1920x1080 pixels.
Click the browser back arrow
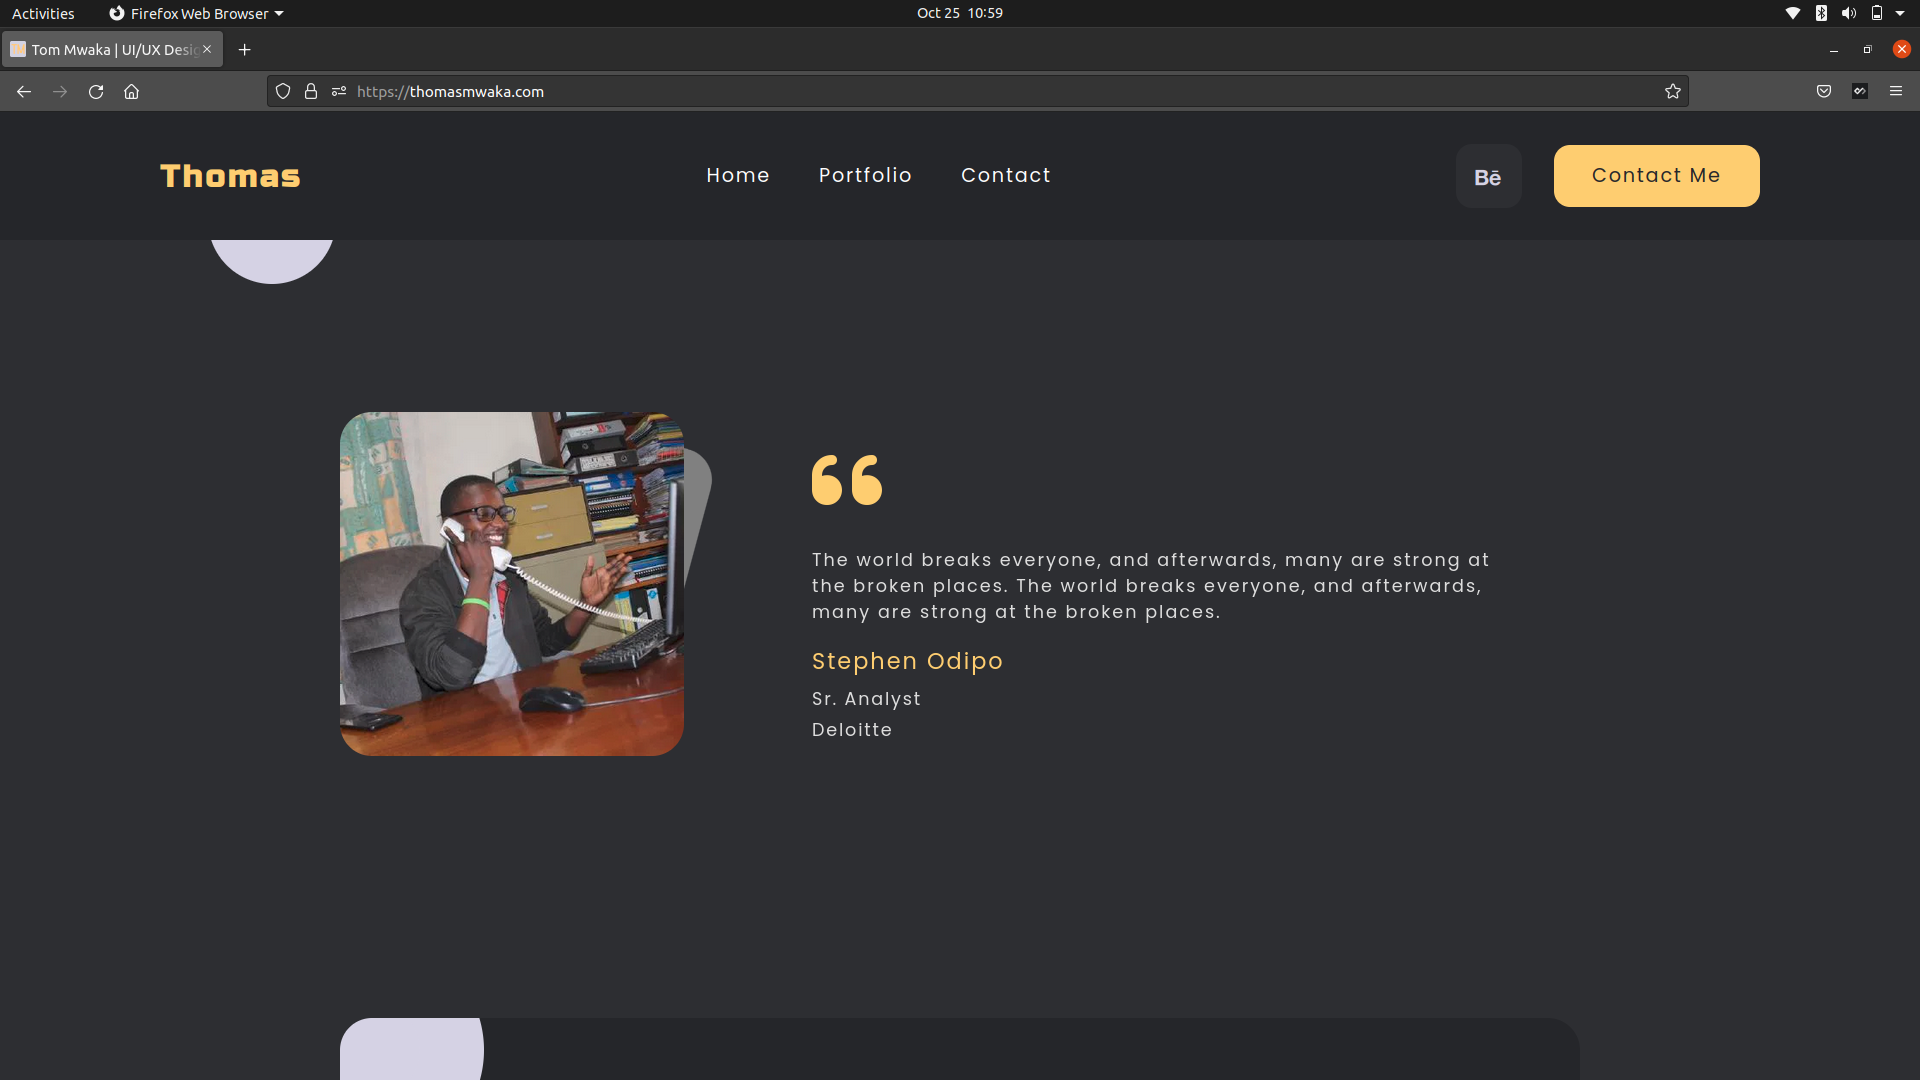click(x=24, y=91)
